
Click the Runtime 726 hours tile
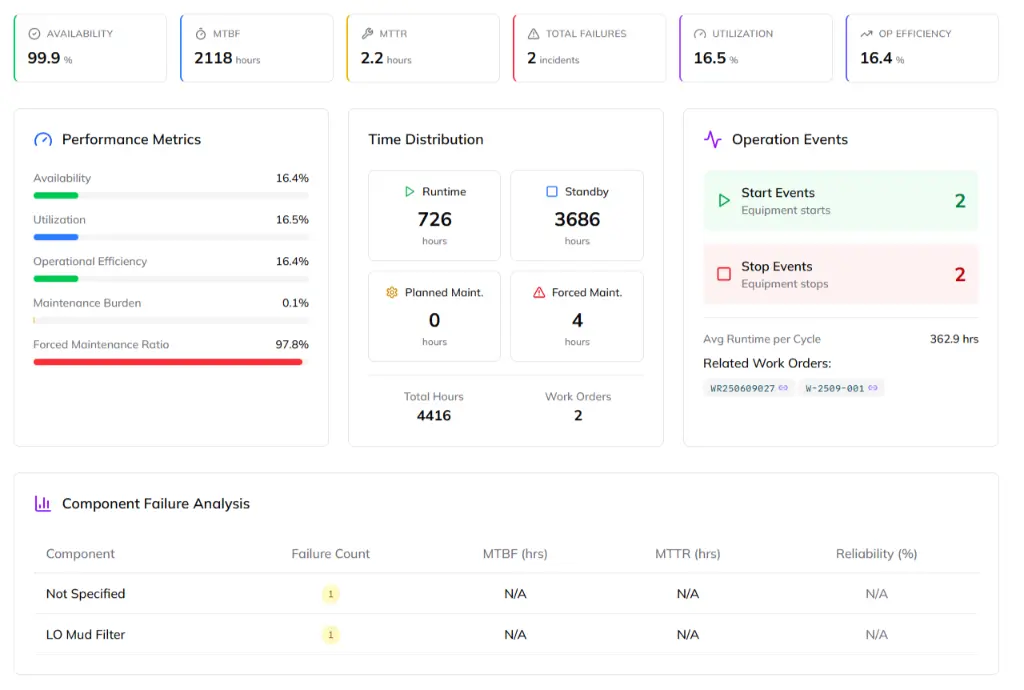[434, 216]
